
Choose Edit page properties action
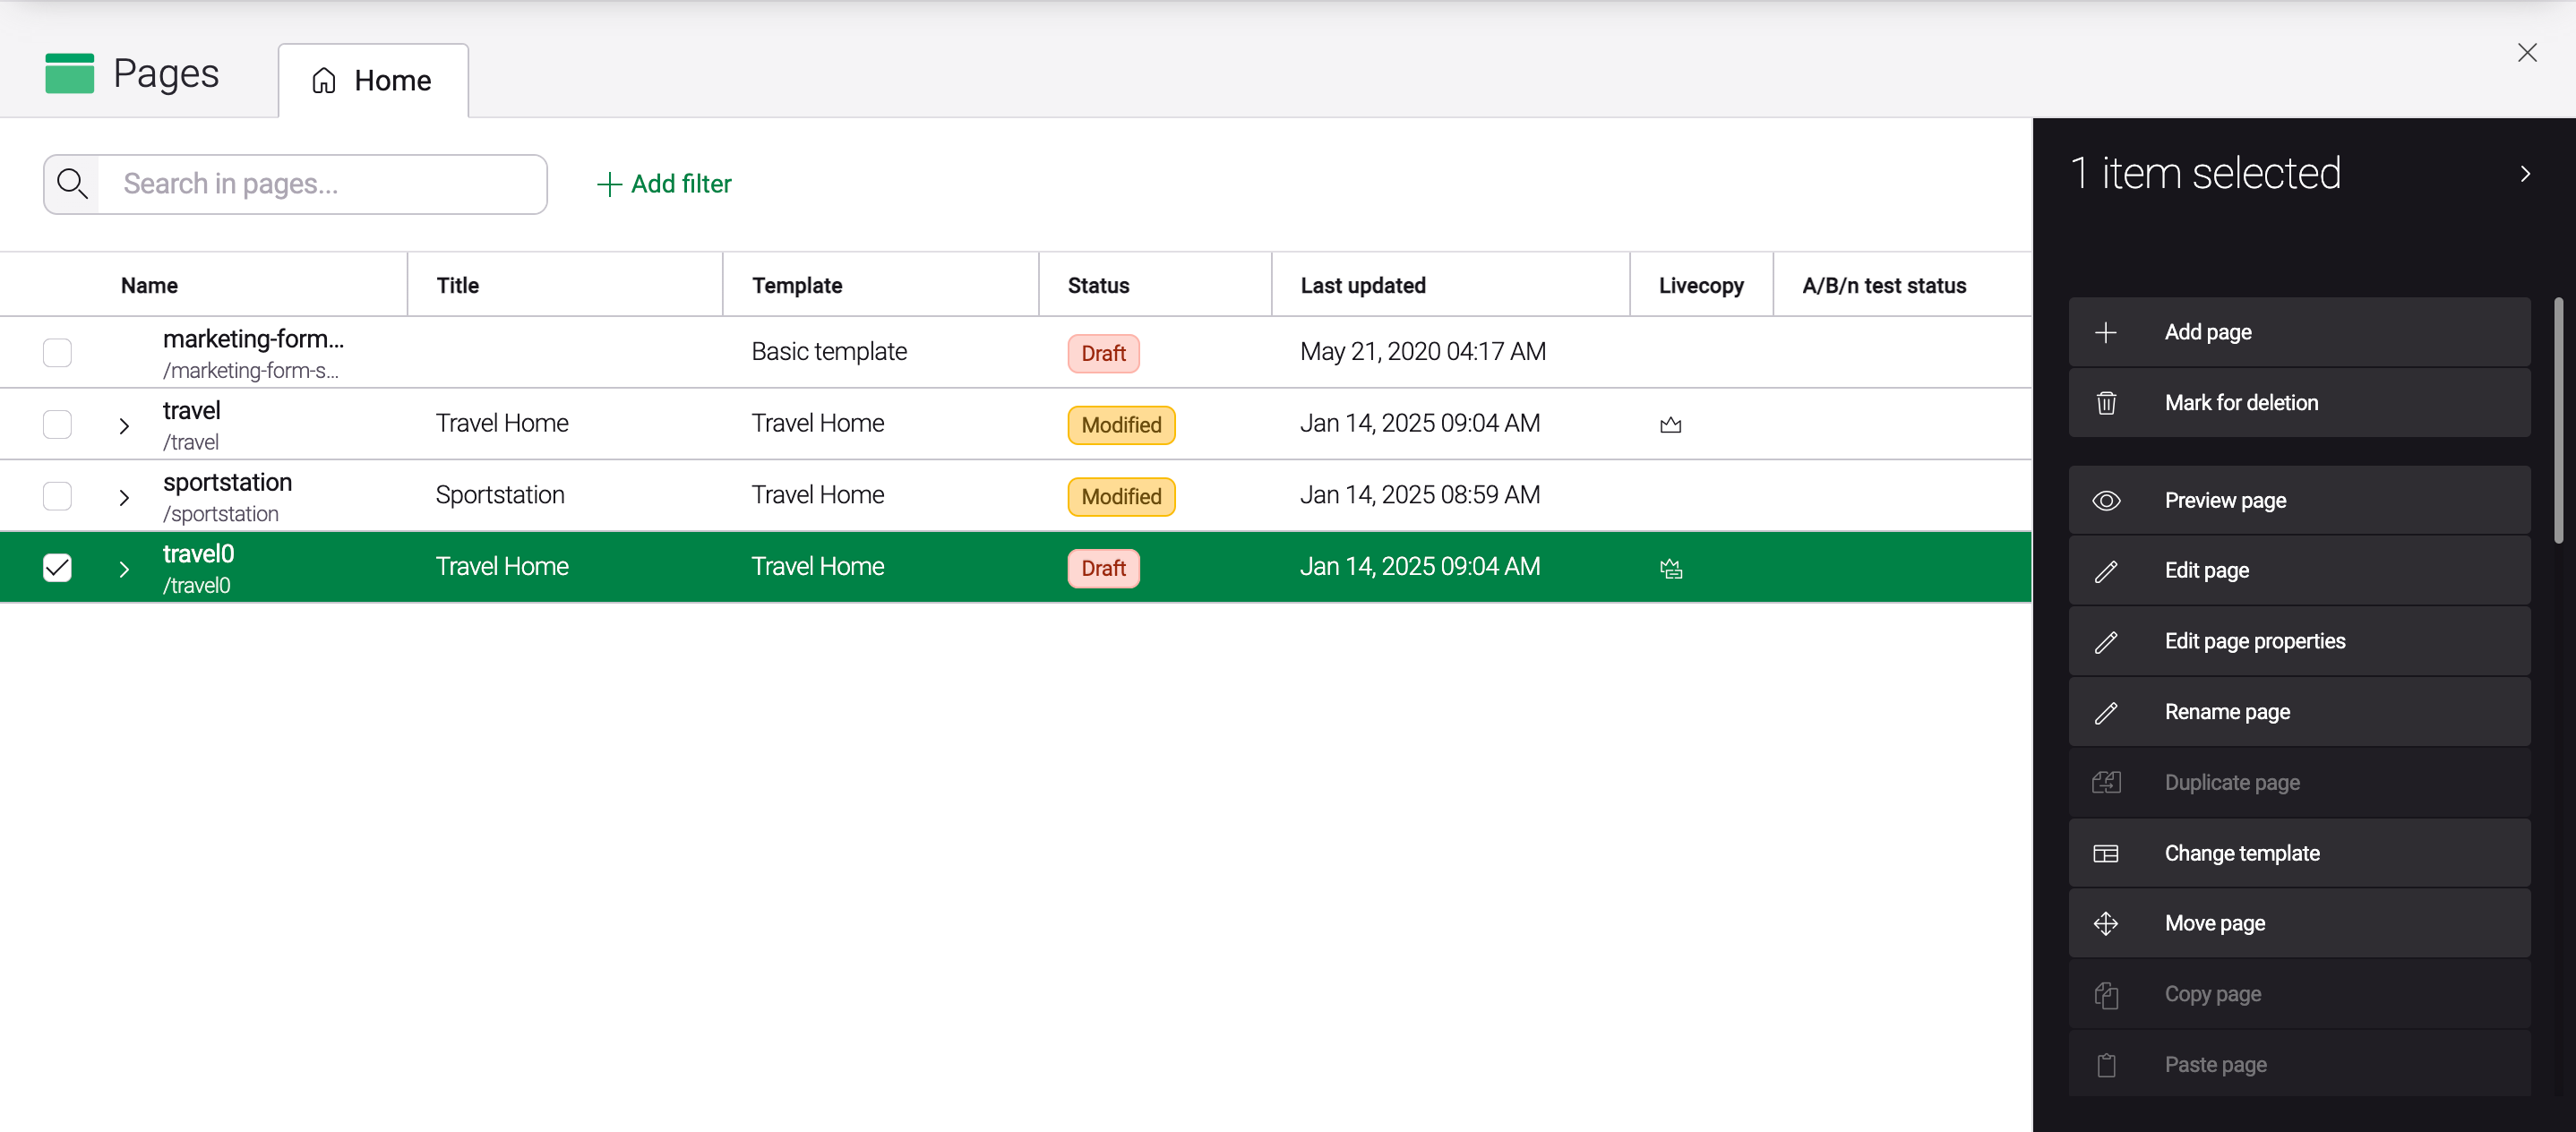click(2254, 641)
